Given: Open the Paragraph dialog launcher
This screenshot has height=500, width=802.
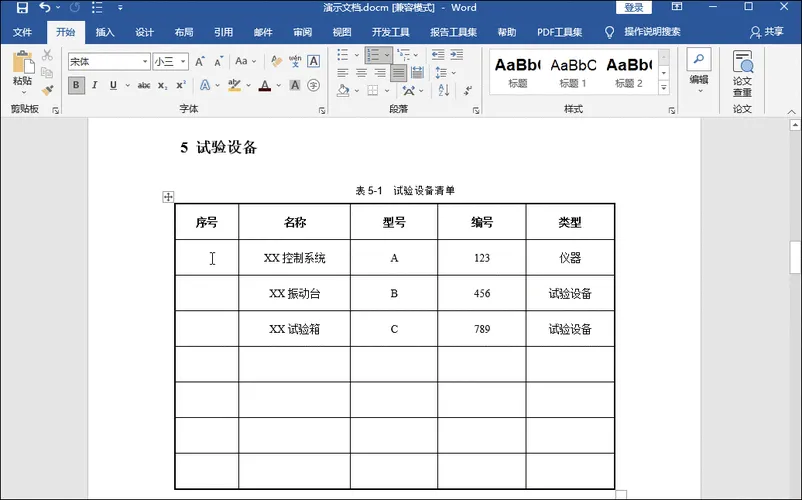Looking at the screenshot, I should pyautogui.click(x=476, y=110).
